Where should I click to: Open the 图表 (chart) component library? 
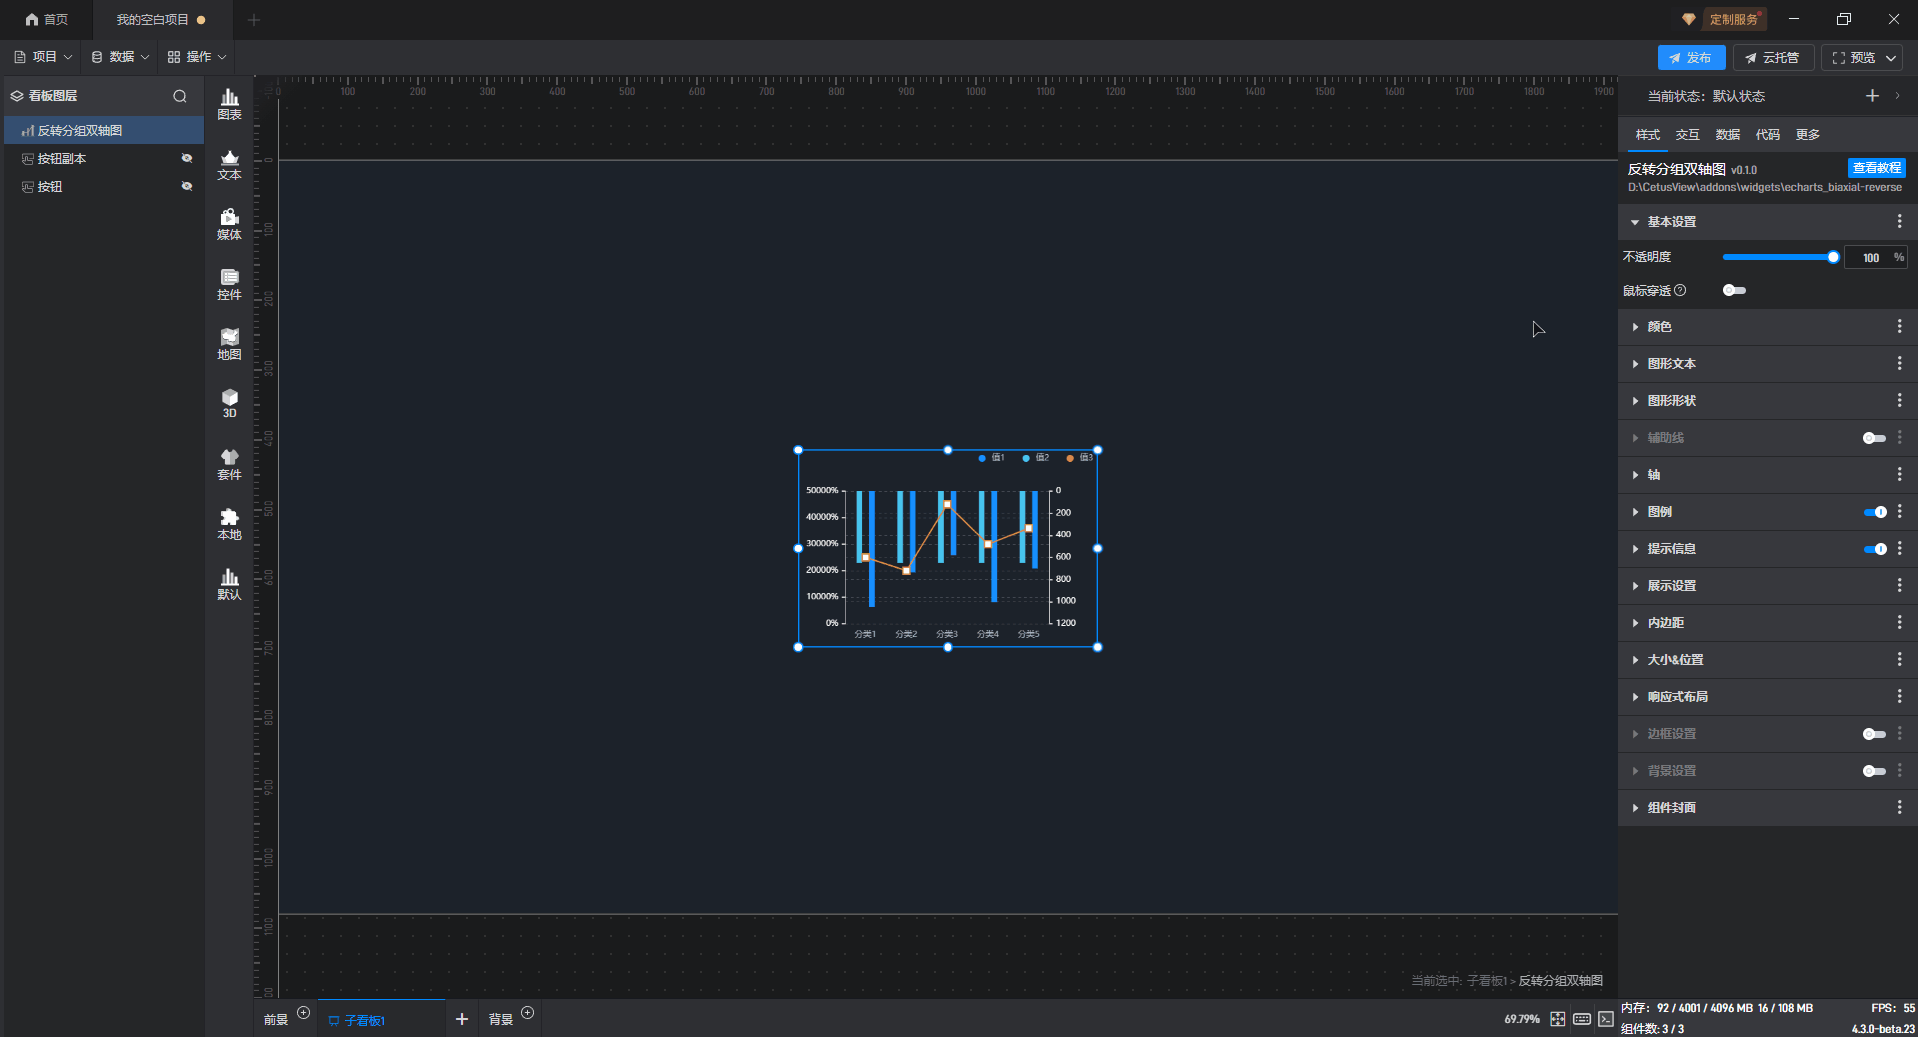(229, 103)
